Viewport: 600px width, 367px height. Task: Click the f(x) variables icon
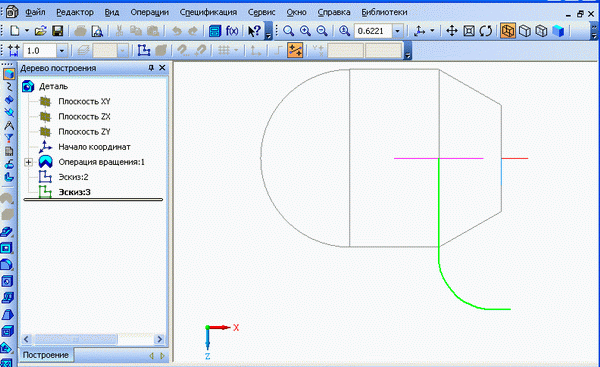(x=232, y=31)
